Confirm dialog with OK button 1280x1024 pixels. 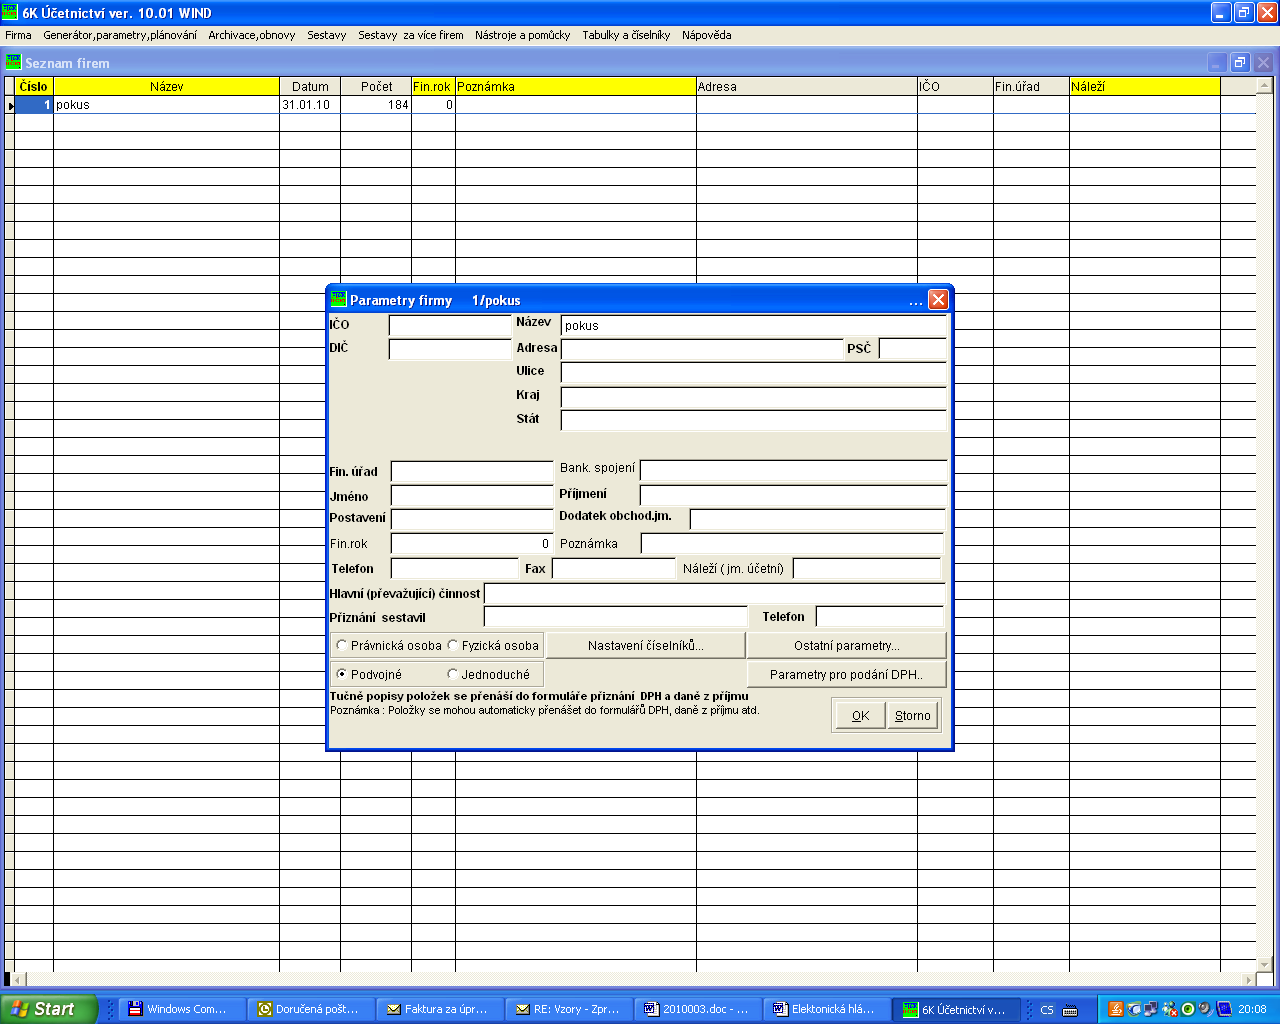click(x=860, y=715)
